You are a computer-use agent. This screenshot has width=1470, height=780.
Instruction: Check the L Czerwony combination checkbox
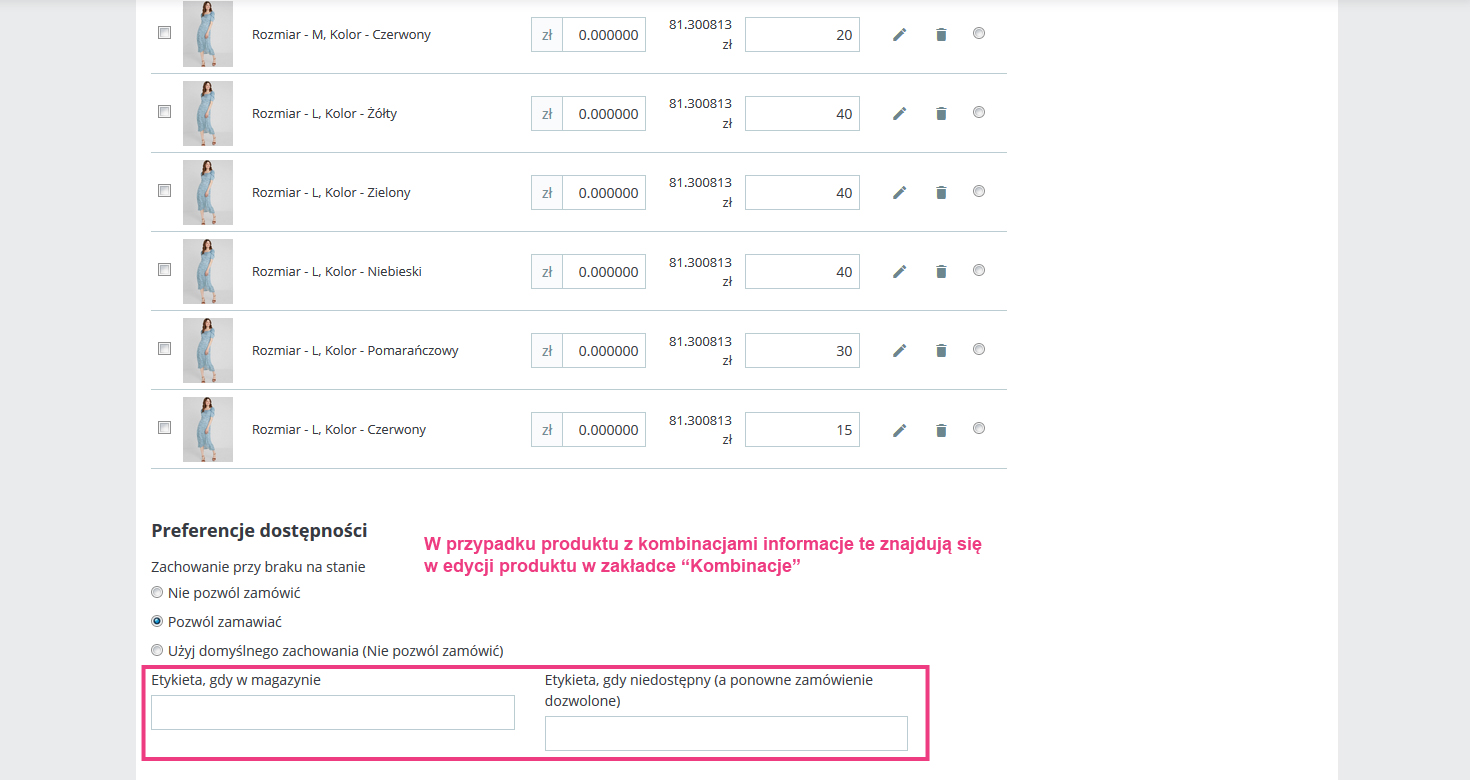pyautogui.click(x=165, y=428)
